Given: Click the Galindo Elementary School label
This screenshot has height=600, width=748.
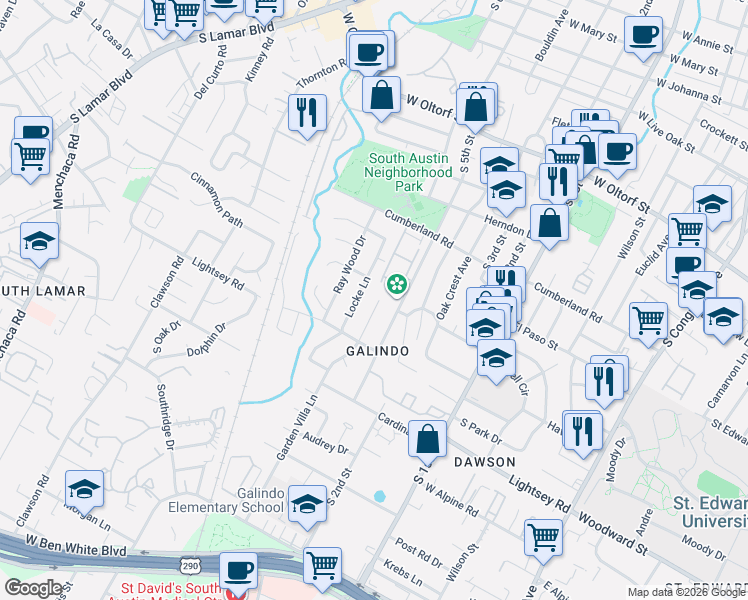Looking at the screenshot, I should click(226, 500).
